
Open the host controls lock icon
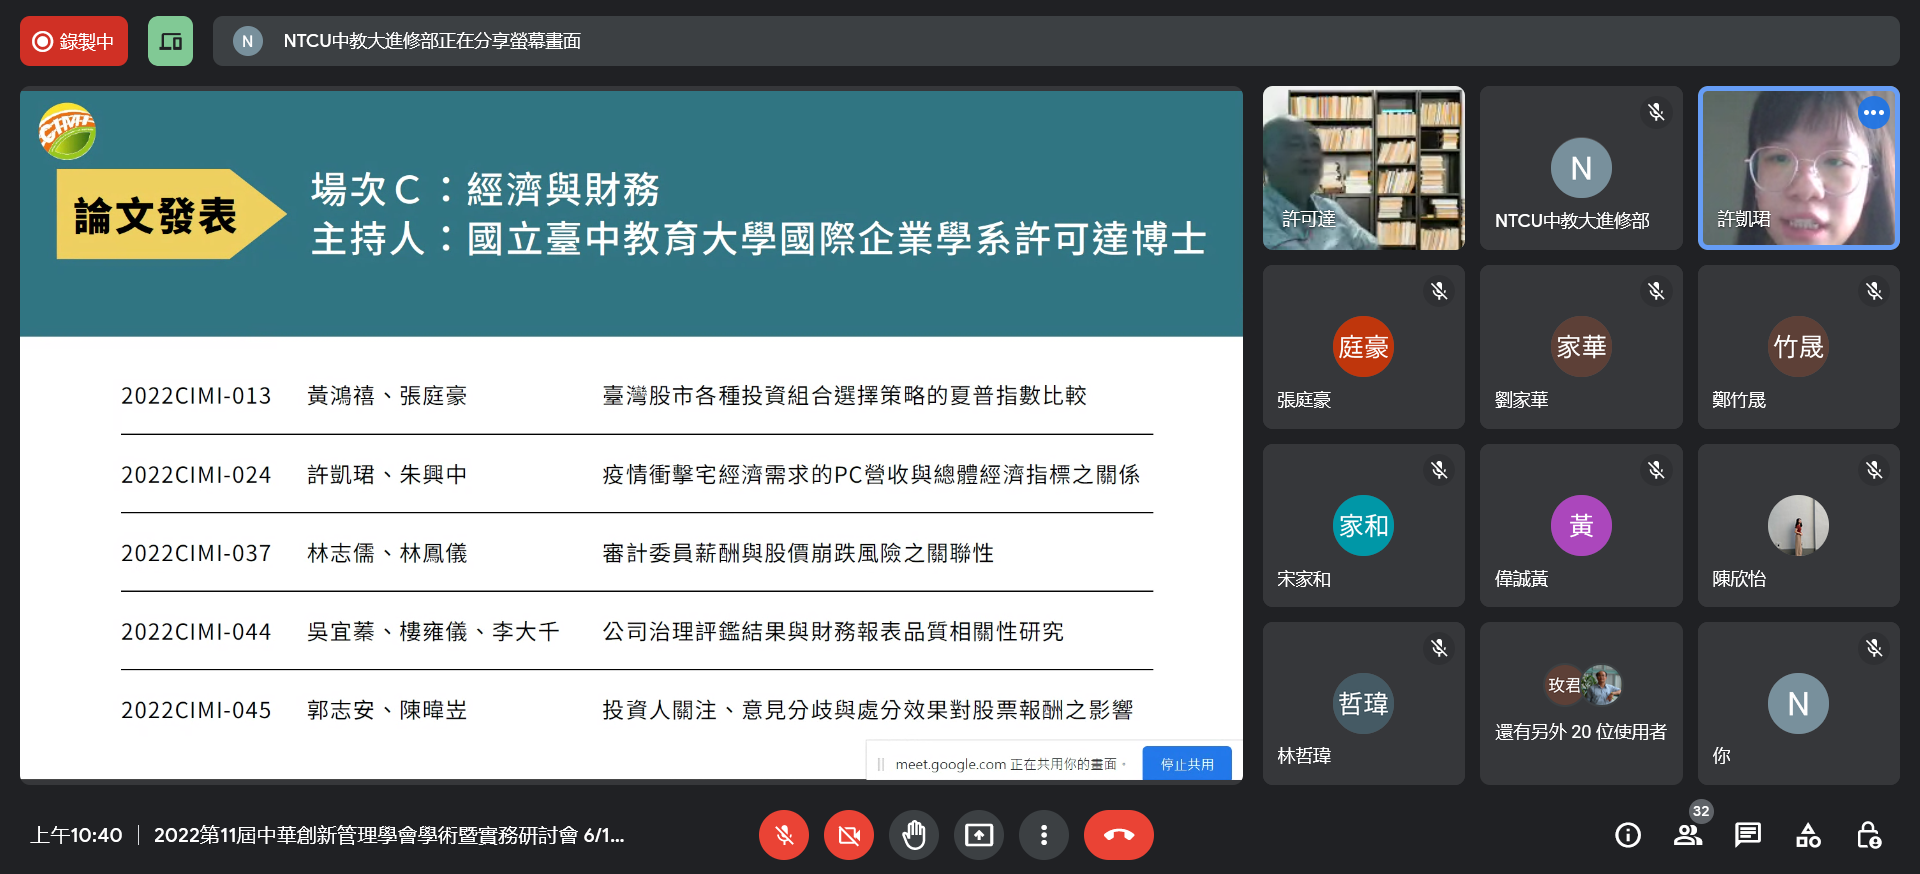1868,835
